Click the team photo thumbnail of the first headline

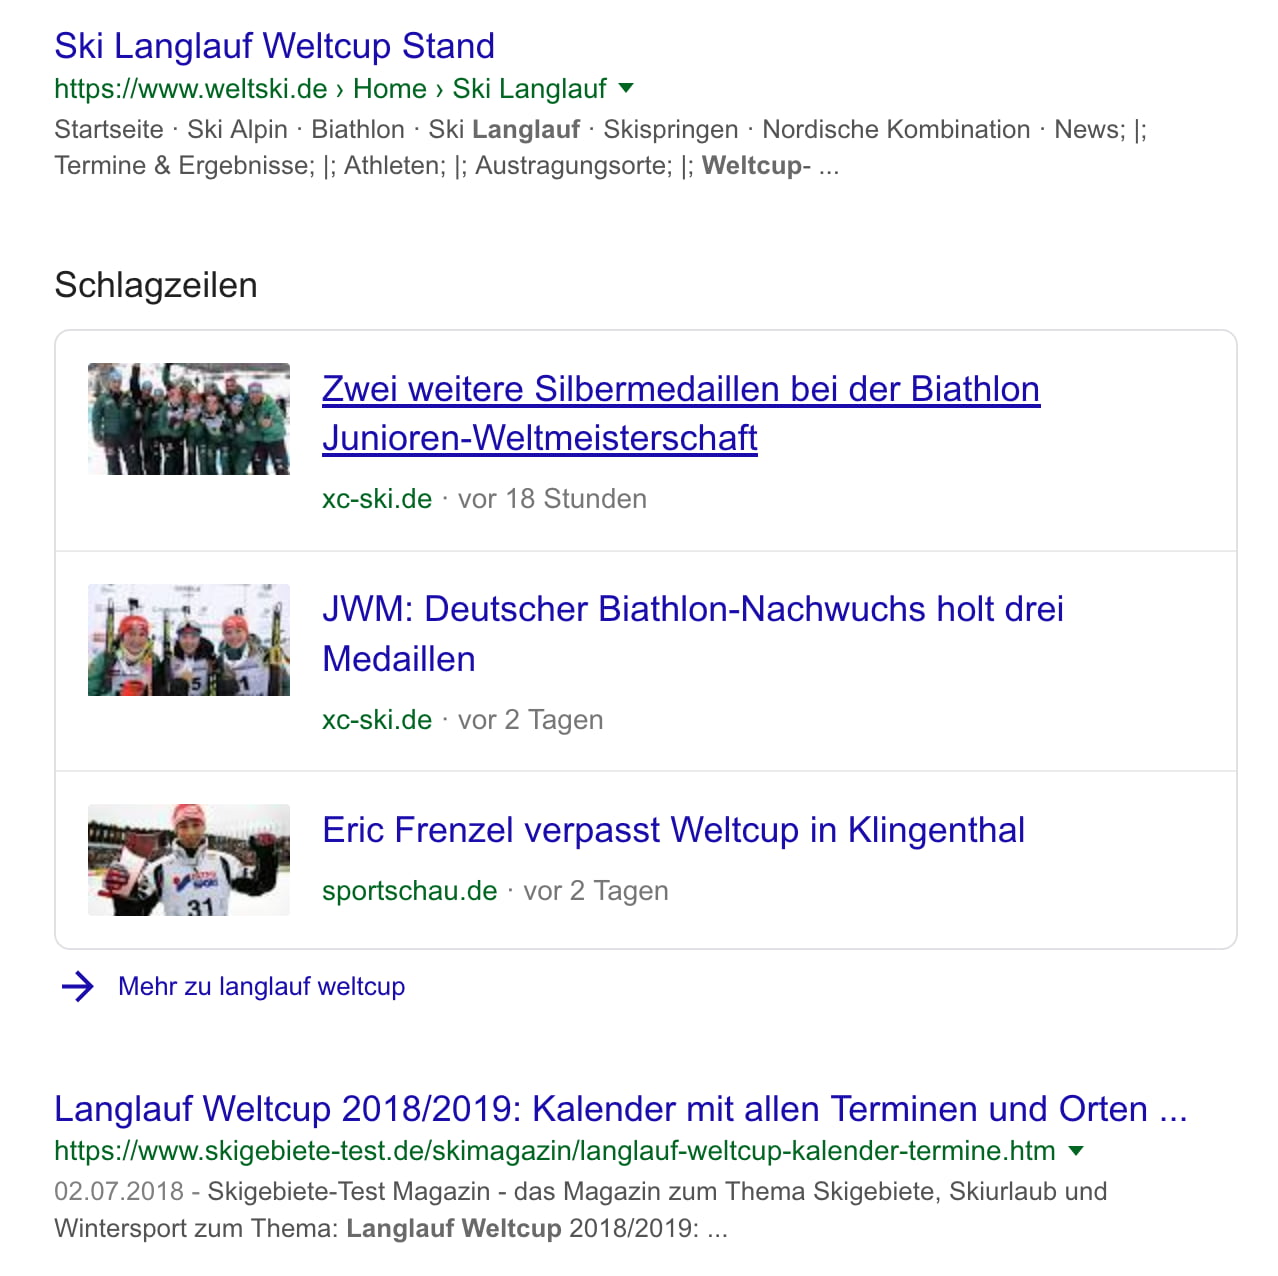(189, 419)
